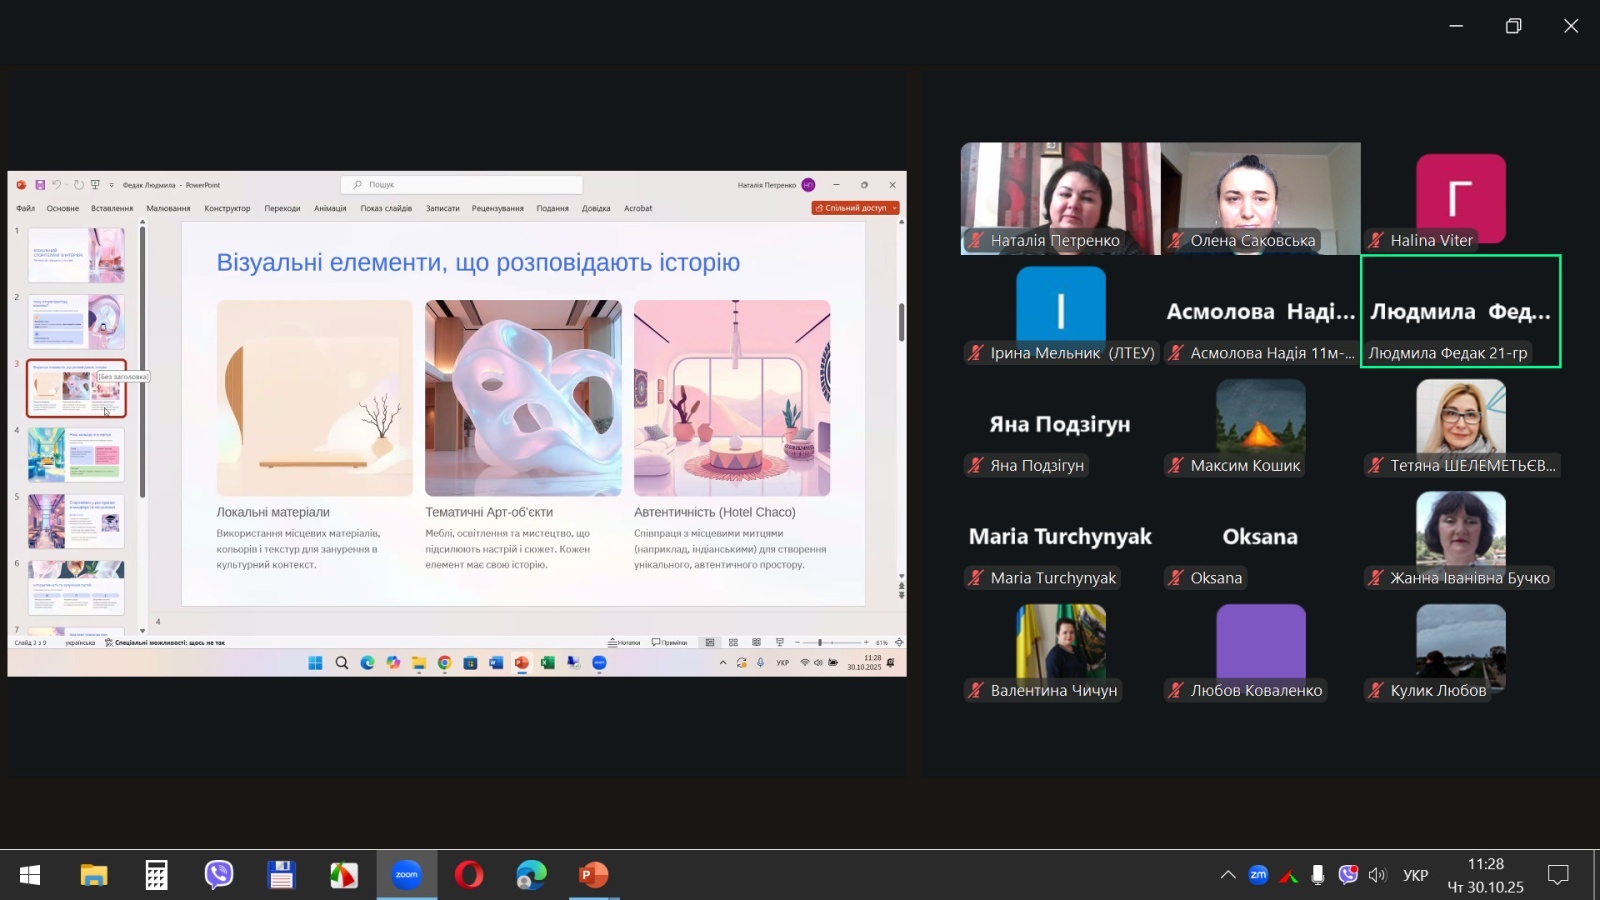
Task: Expand hidden system tray icons chevron
Action: [1228, 875]
